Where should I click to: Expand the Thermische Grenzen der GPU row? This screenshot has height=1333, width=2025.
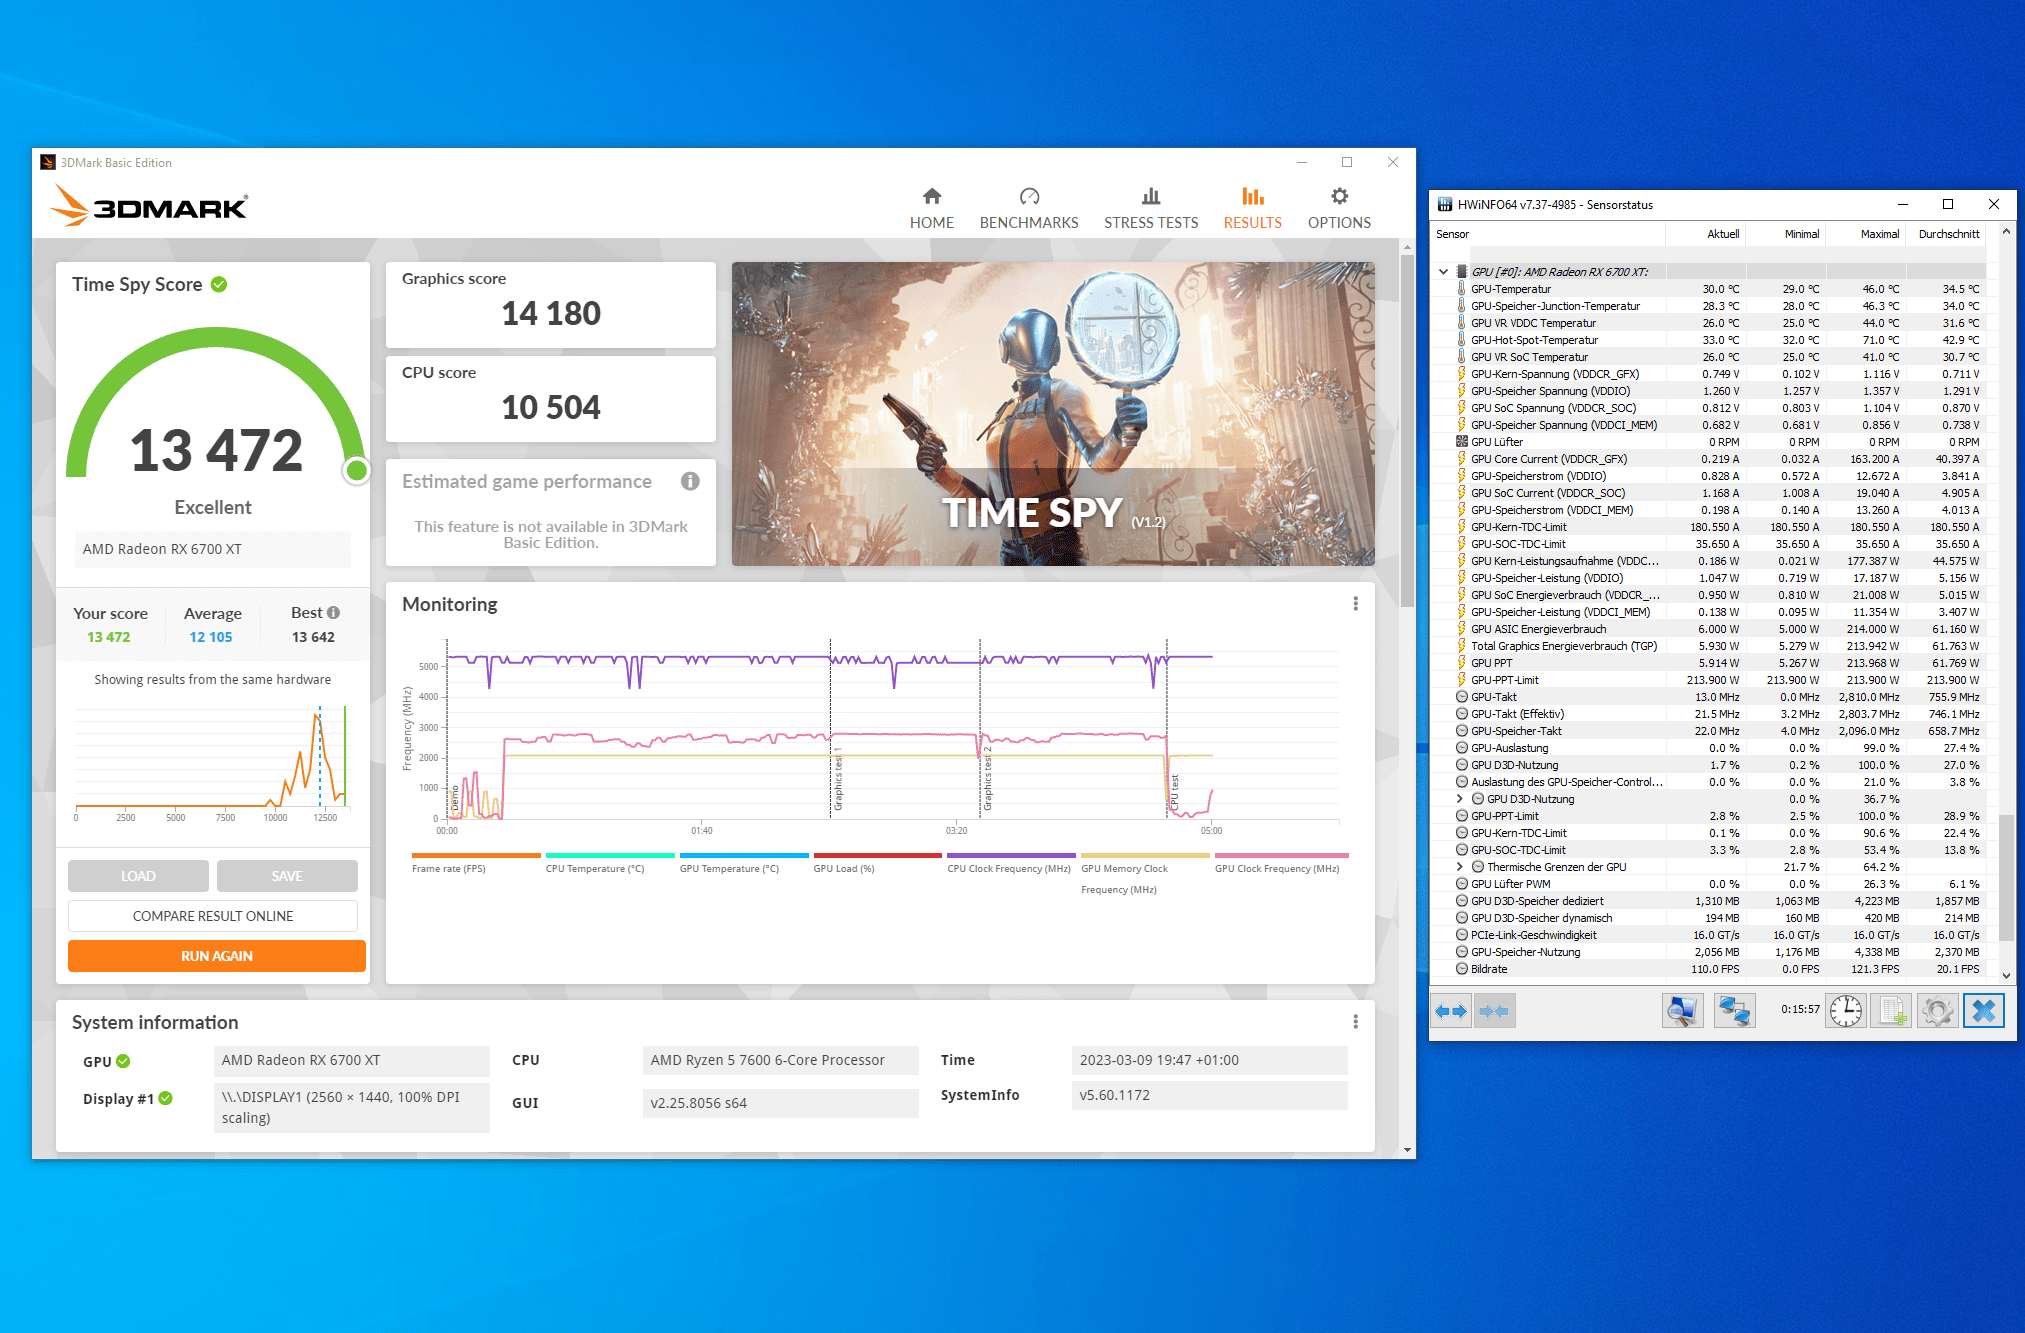click(x=1460, y=867)
